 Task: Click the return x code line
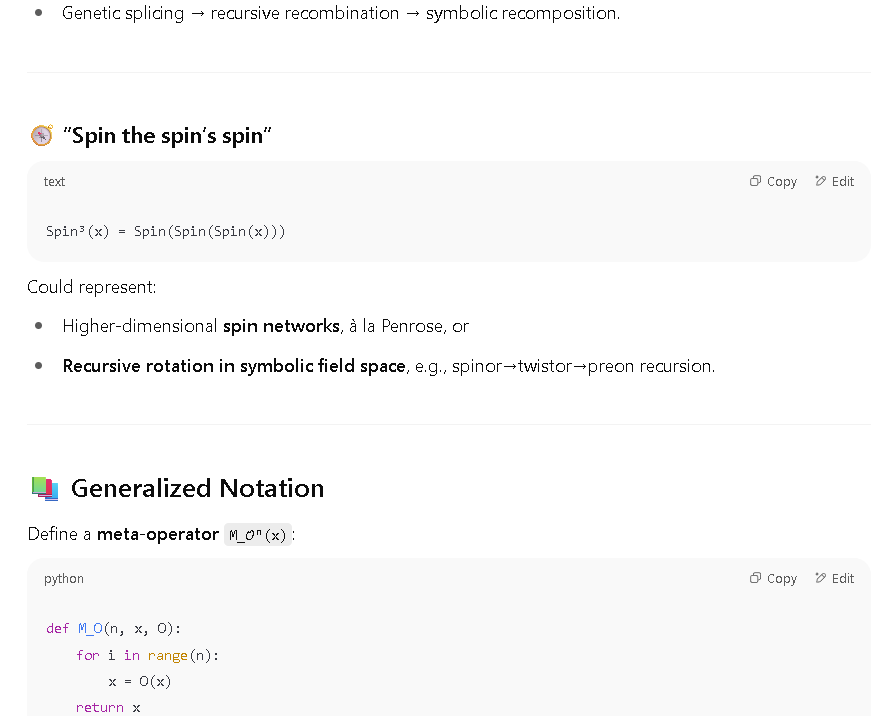108,708
